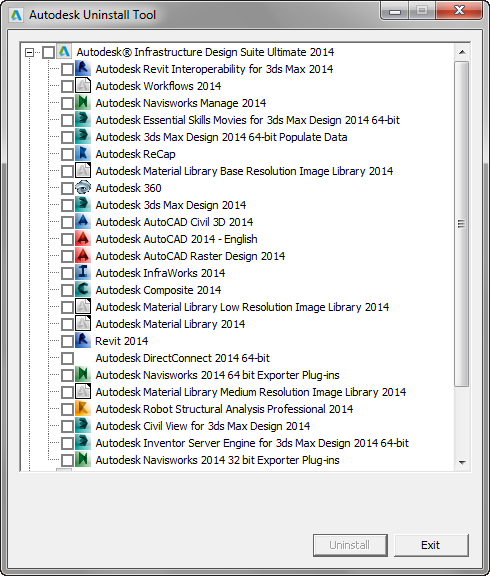Select 'Autodesk 3ds Max Design 2014 64-bit Populate Data' text

click(221, 137)
